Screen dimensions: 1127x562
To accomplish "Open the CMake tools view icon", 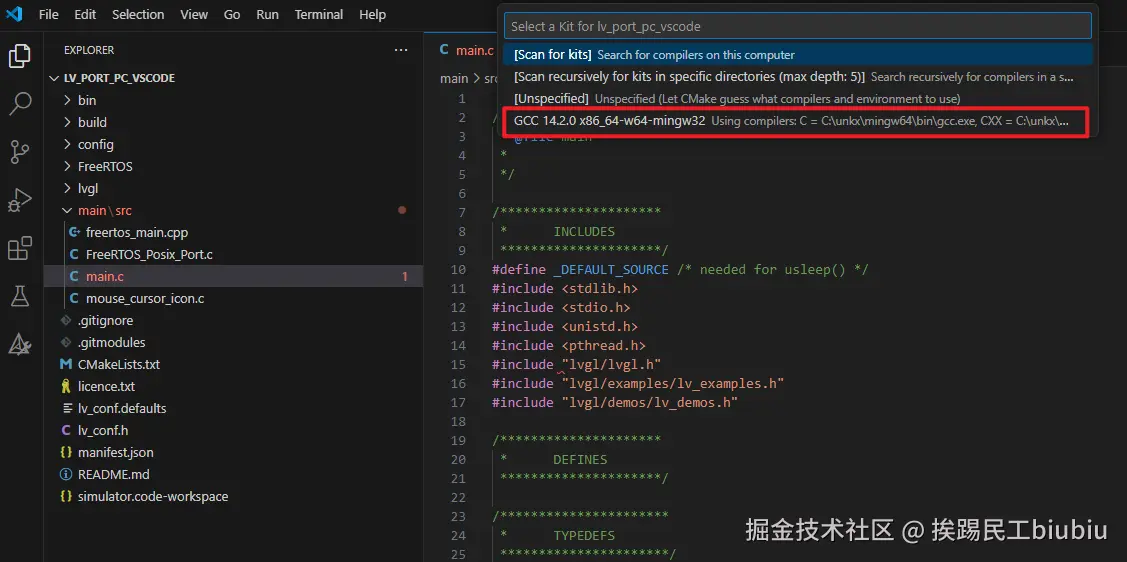I will [x=20, y=344].
